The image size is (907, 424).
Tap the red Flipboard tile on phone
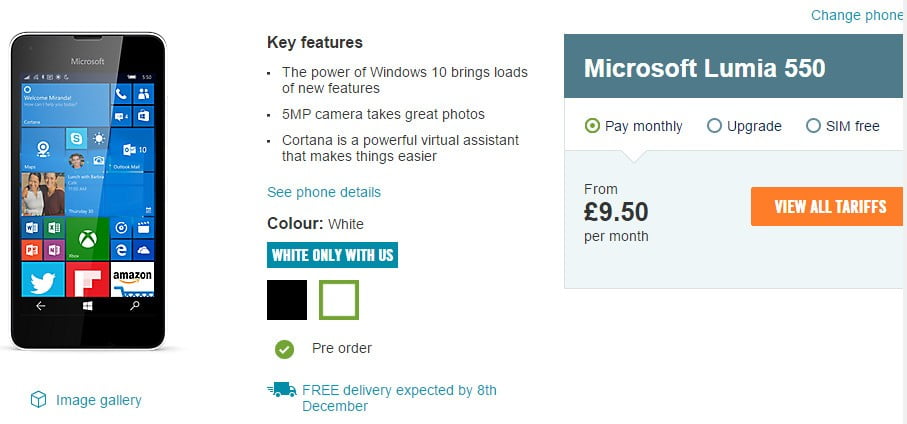click(x=87, y=280)
